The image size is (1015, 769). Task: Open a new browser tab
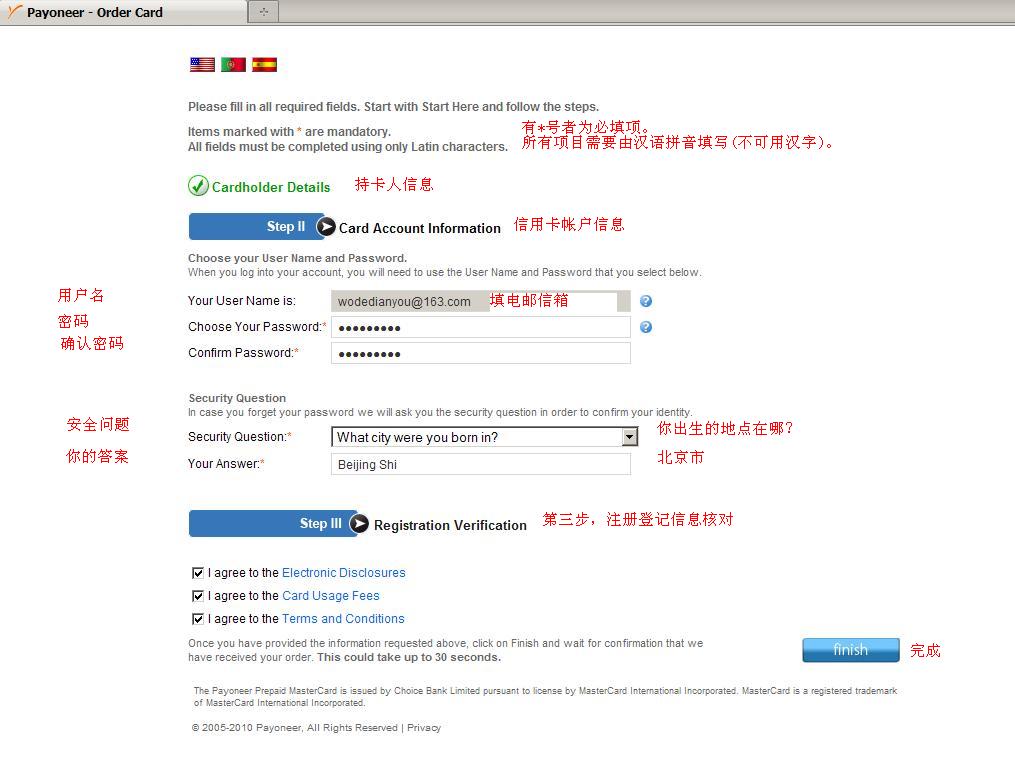tap(263, 12)
